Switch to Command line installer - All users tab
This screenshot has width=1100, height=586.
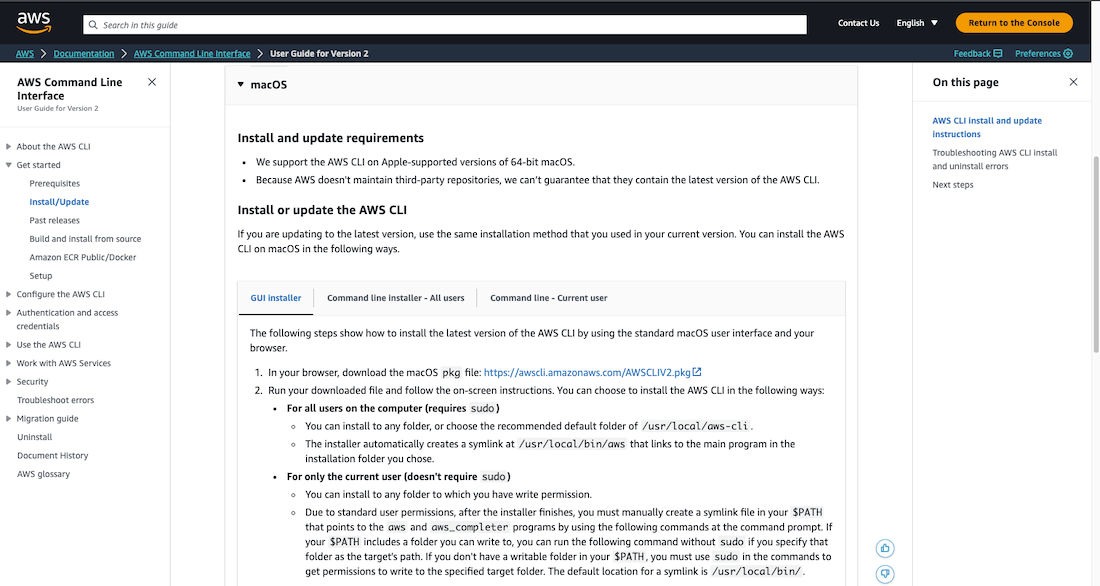pyautogui.click(x=395, y=298)
